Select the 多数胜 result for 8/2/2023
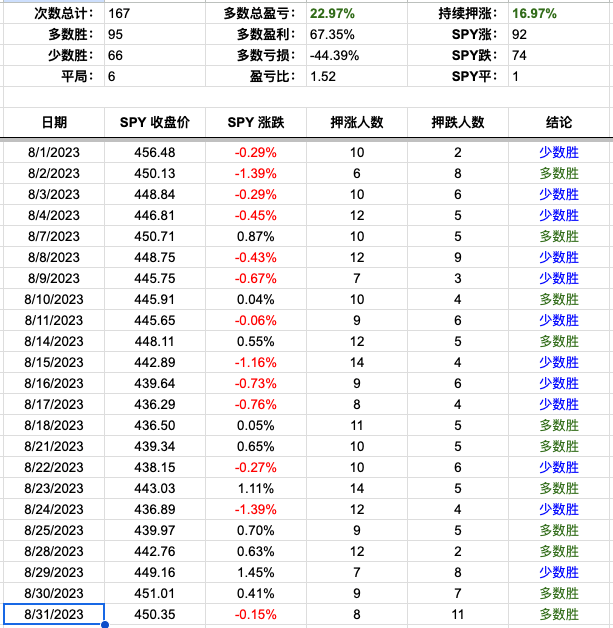Viewport: 613px width, 628px height. (x=559, y=173)
